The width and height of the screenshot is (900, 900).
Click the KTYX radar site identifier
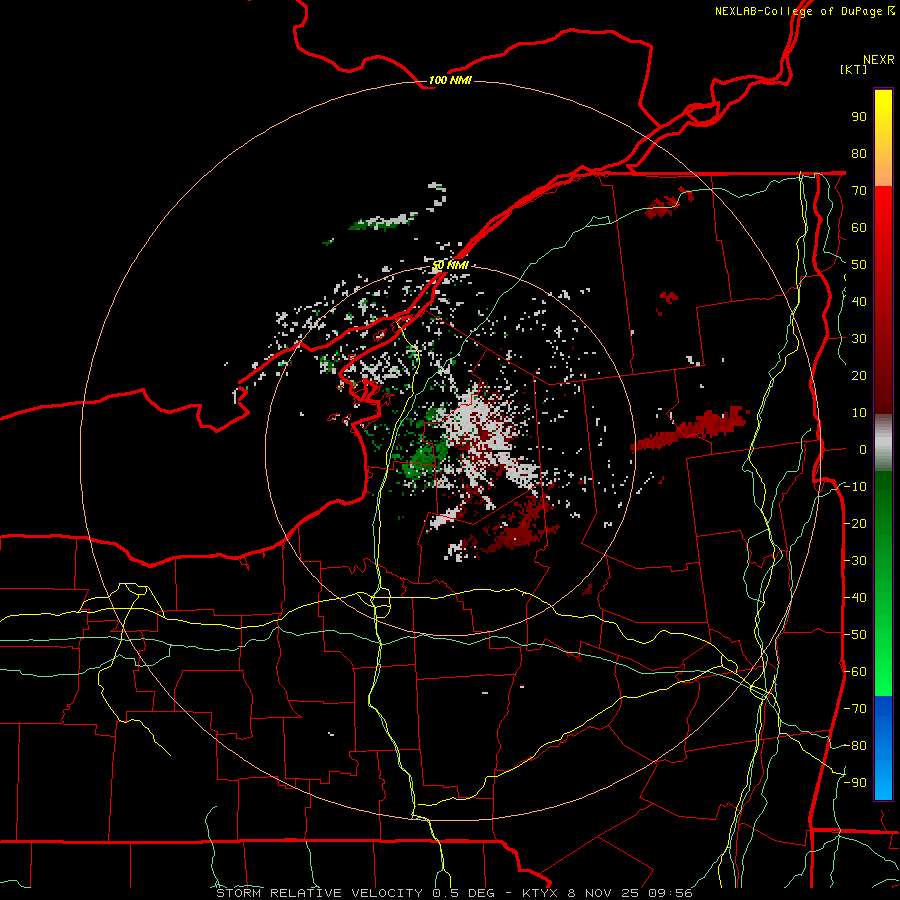click(x=540, y=893)
